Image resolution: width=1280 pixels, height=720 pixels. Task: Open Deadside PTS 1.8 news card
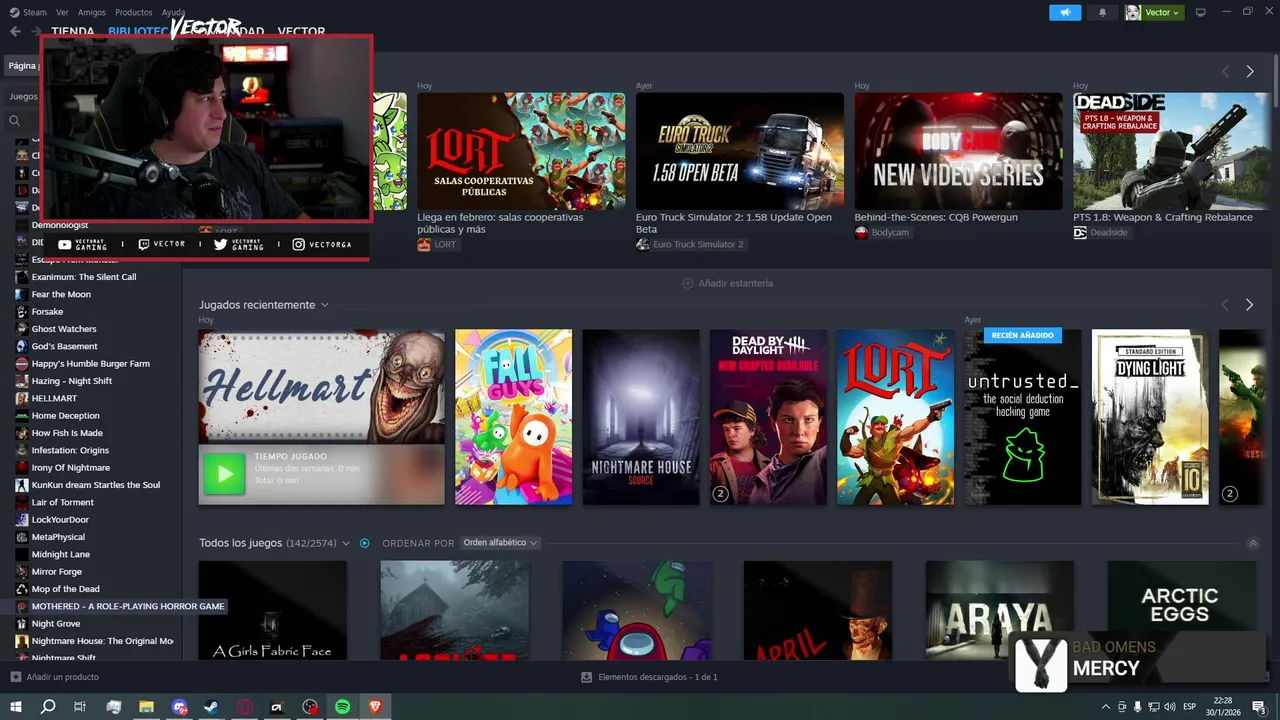point(1171,151)
